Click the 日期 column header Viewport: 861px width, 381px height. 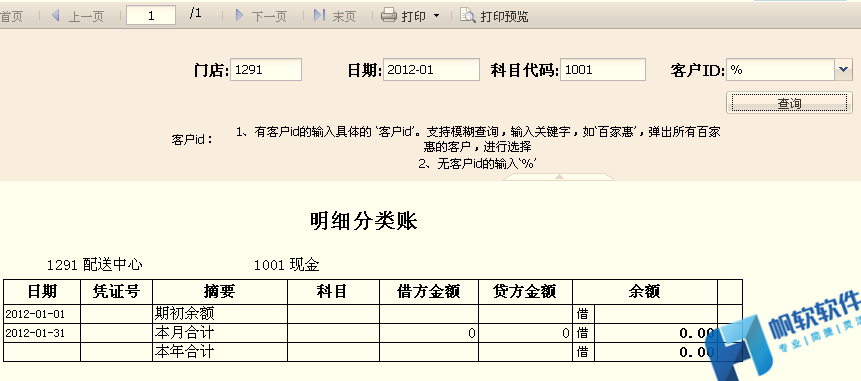42,292
